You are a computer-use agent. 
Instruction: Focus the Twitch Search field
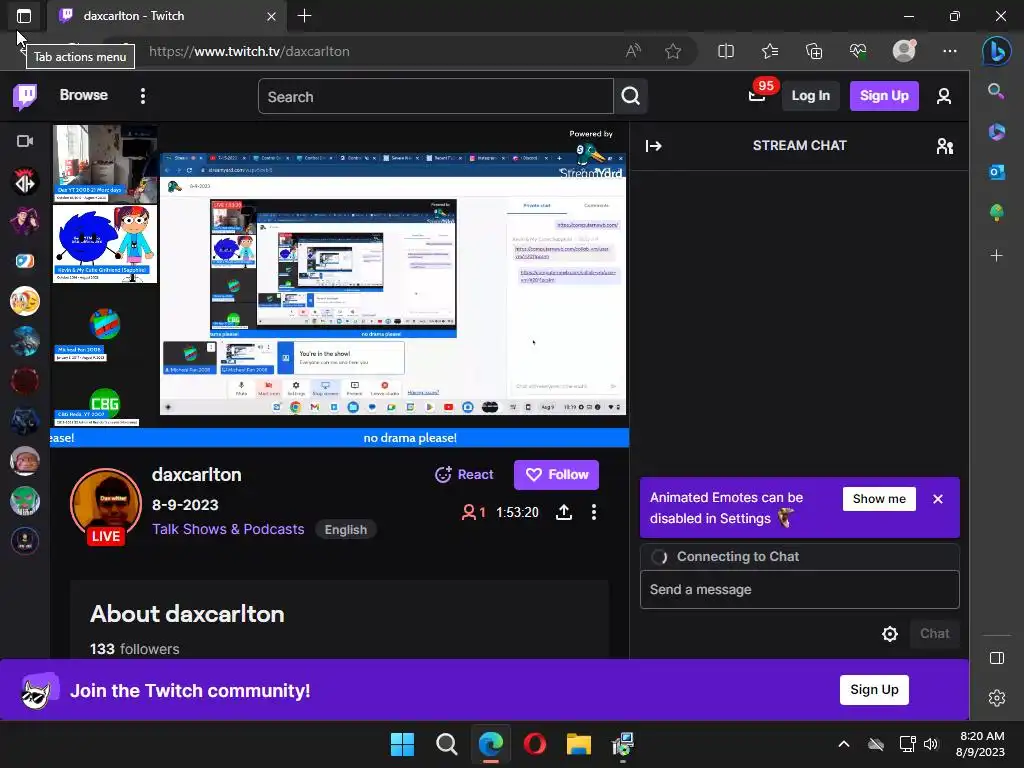point(436,97)
